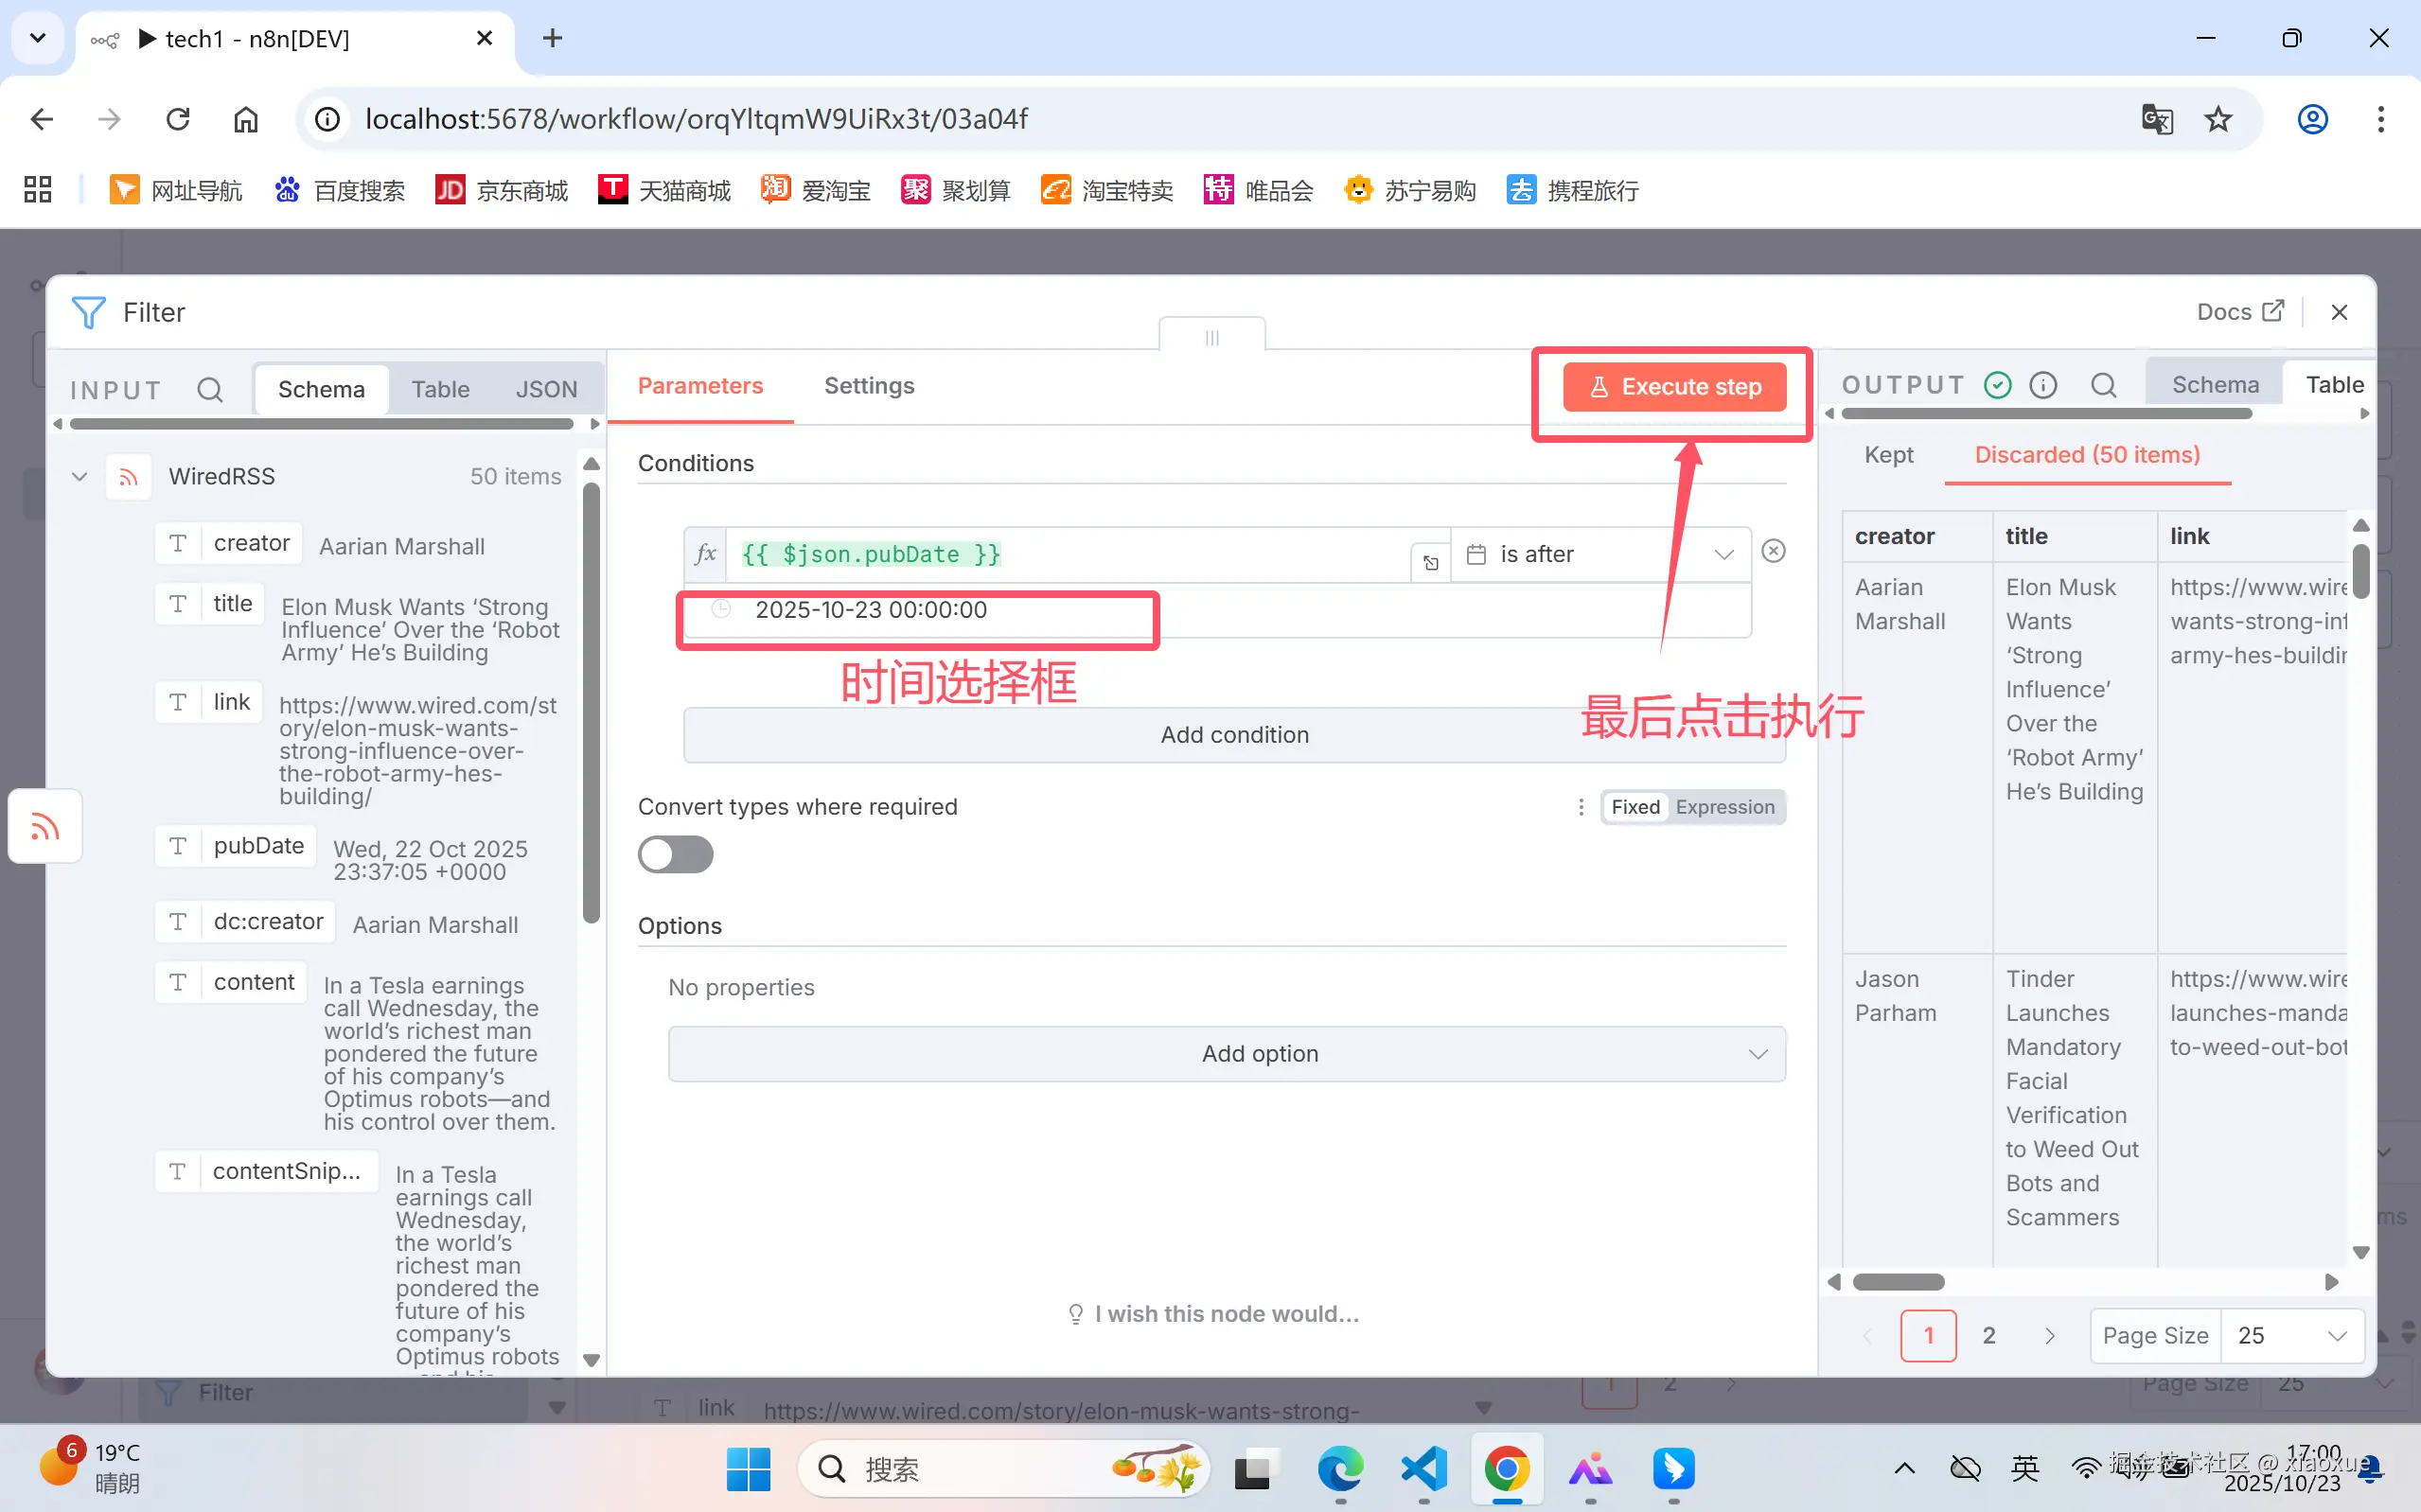Image resolution: width=2421 pixels, height=1512 pixels.
Task: Switch the value to Expression mode
Action: 1727,806
